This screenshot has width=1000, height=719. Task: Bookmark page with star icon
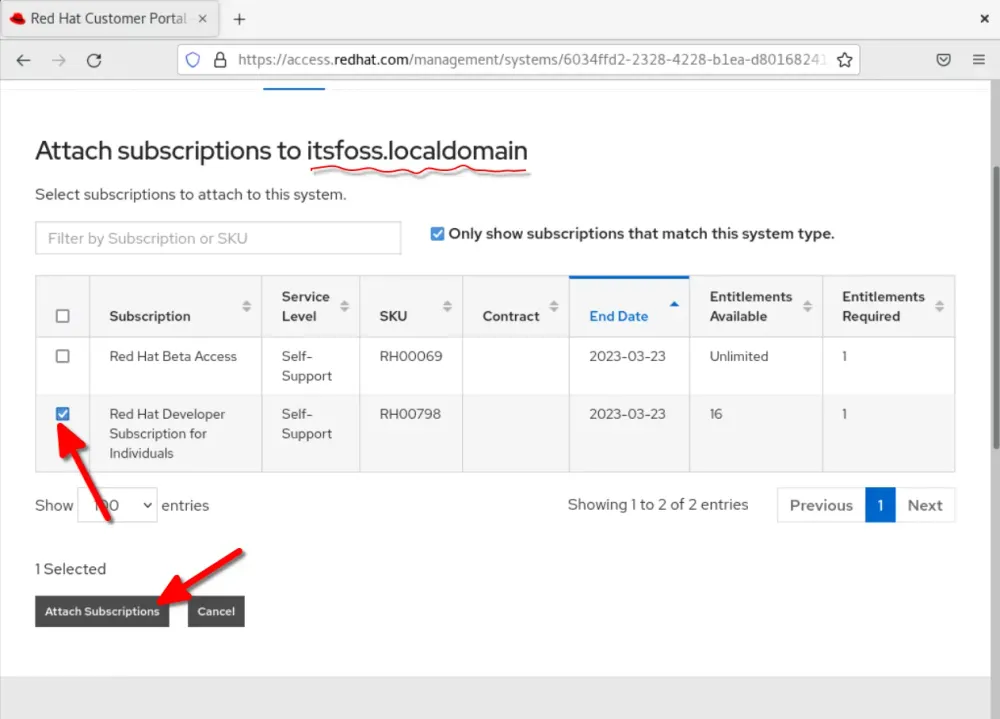pos(844,60)
